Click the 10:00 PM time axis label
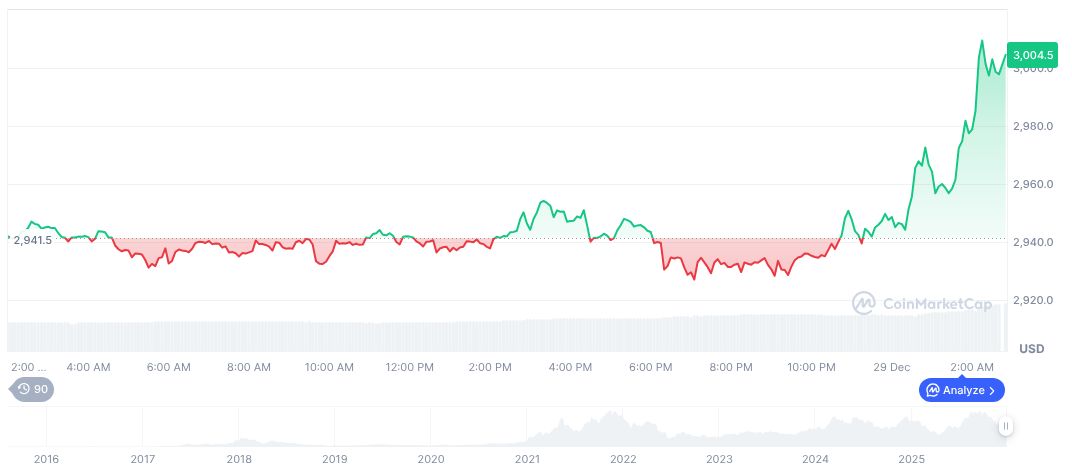The width and height of the screenshot is (1072, 470). point(812,367)
